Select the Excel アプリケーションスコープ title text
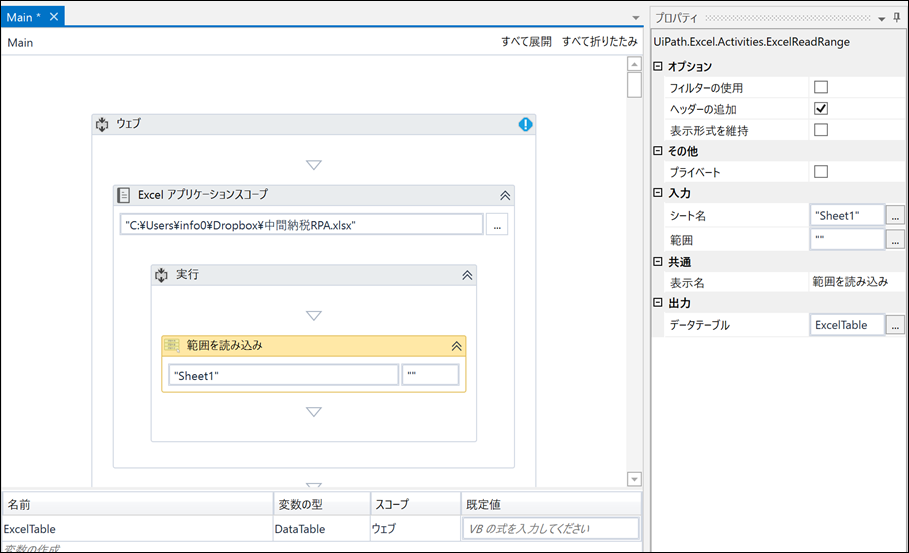 coord(203,195)
